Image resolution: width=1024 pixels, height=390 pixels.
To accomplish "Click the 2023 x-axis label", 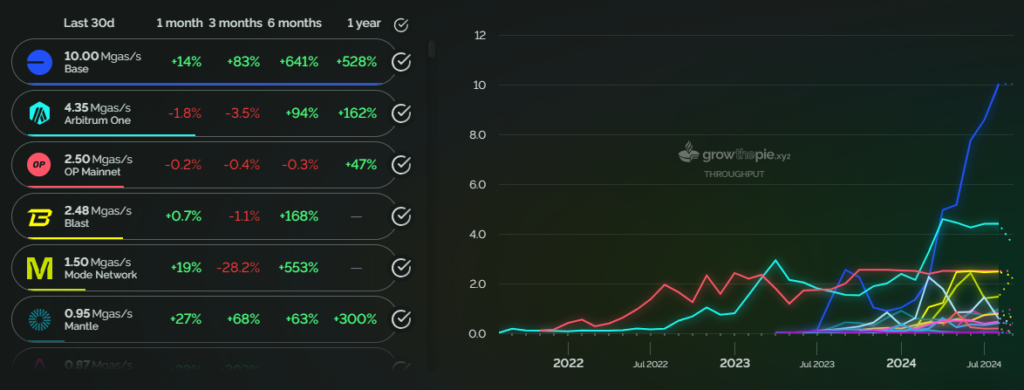I will coord(734,363).
